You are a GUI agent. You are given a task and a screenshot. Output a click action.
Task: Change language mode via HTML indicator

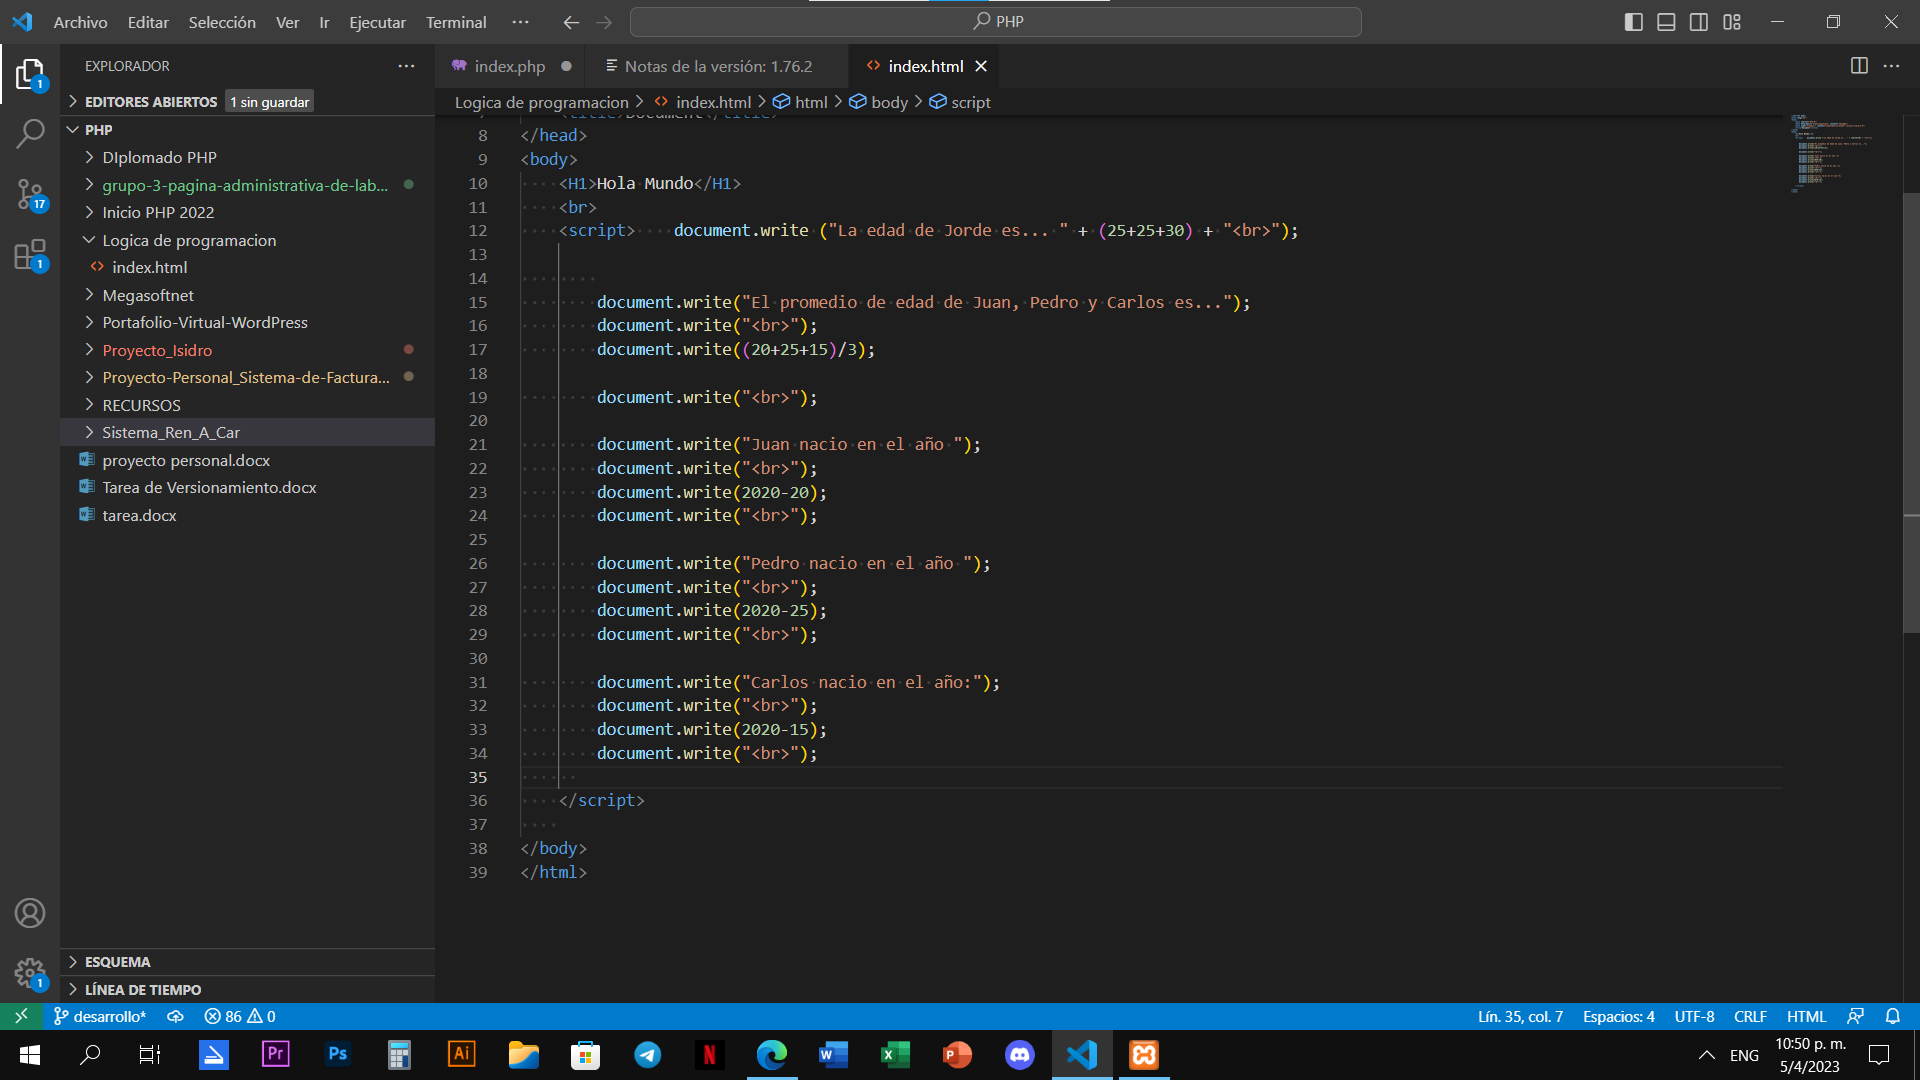coord(1806,1016)
